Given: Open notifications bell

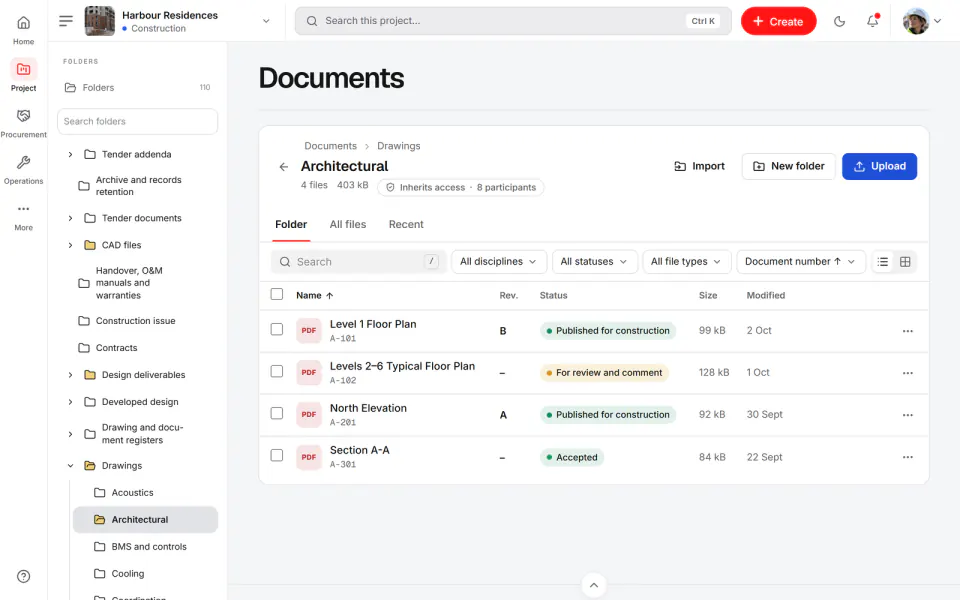Looking at the screenshot, I should pos(872,21).
